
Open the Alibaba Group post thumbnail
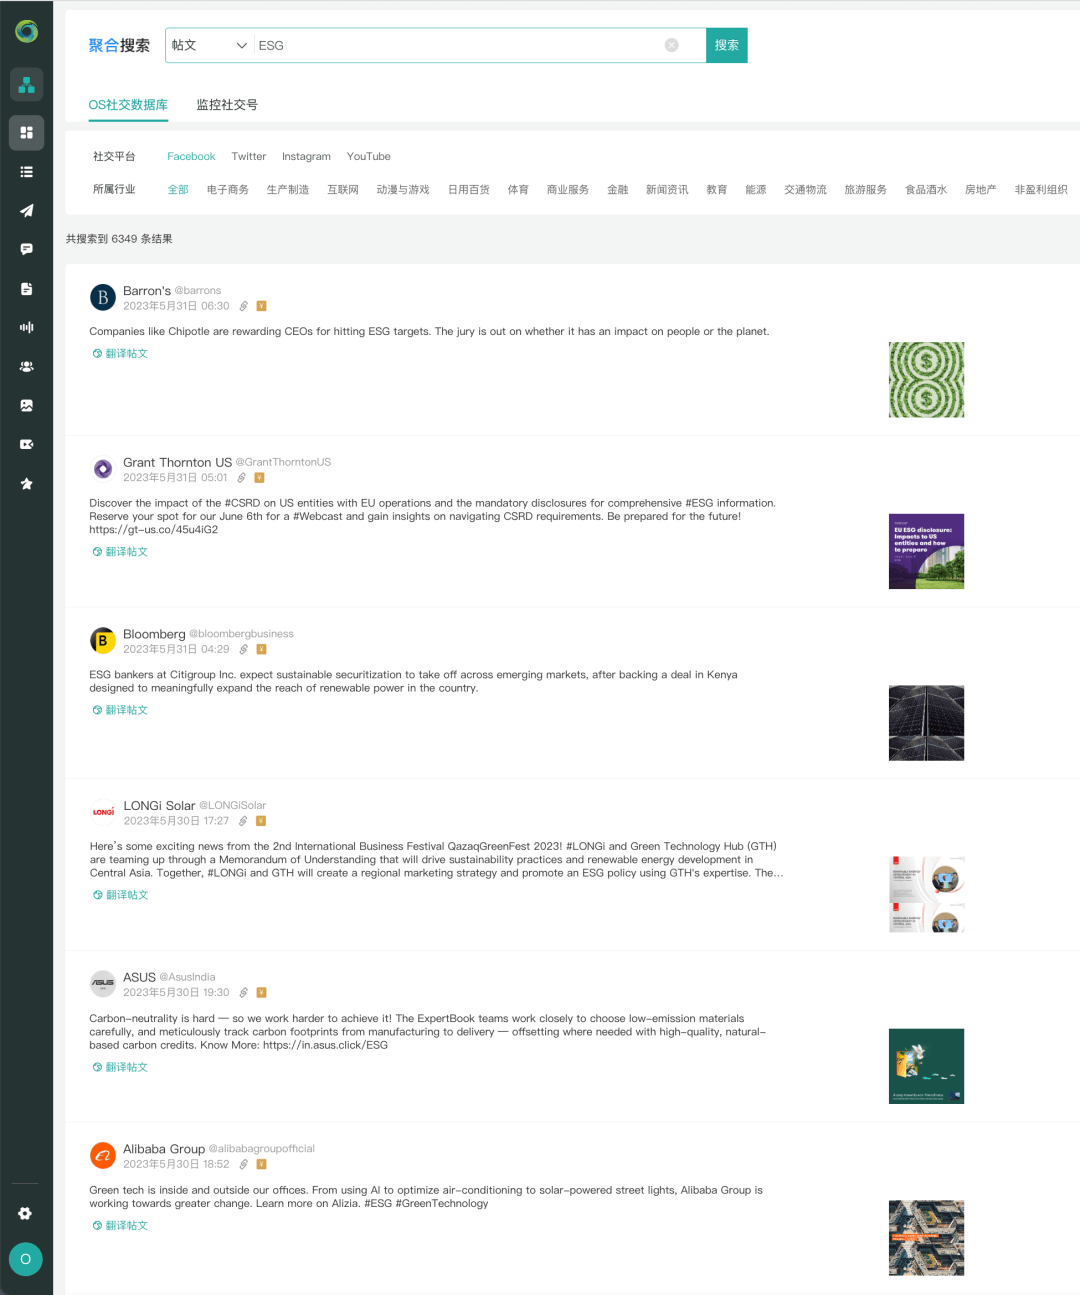pyautogui.click(x=926, y=1238)
